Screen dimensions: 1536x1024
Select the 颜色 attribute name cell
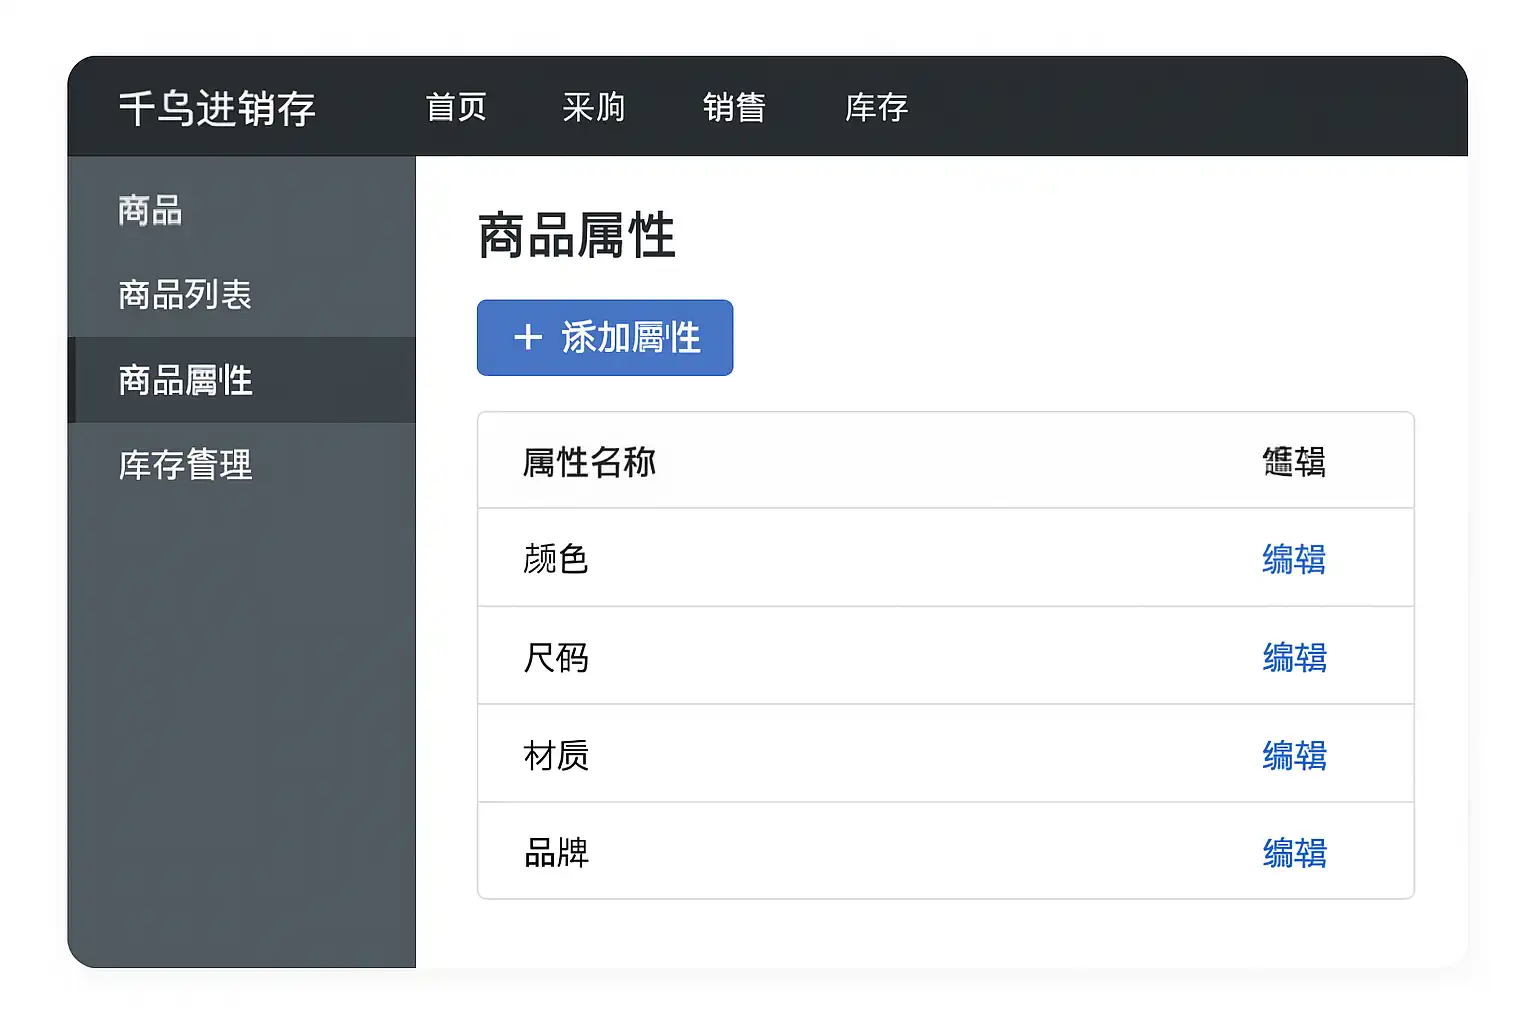click(556, 559)
